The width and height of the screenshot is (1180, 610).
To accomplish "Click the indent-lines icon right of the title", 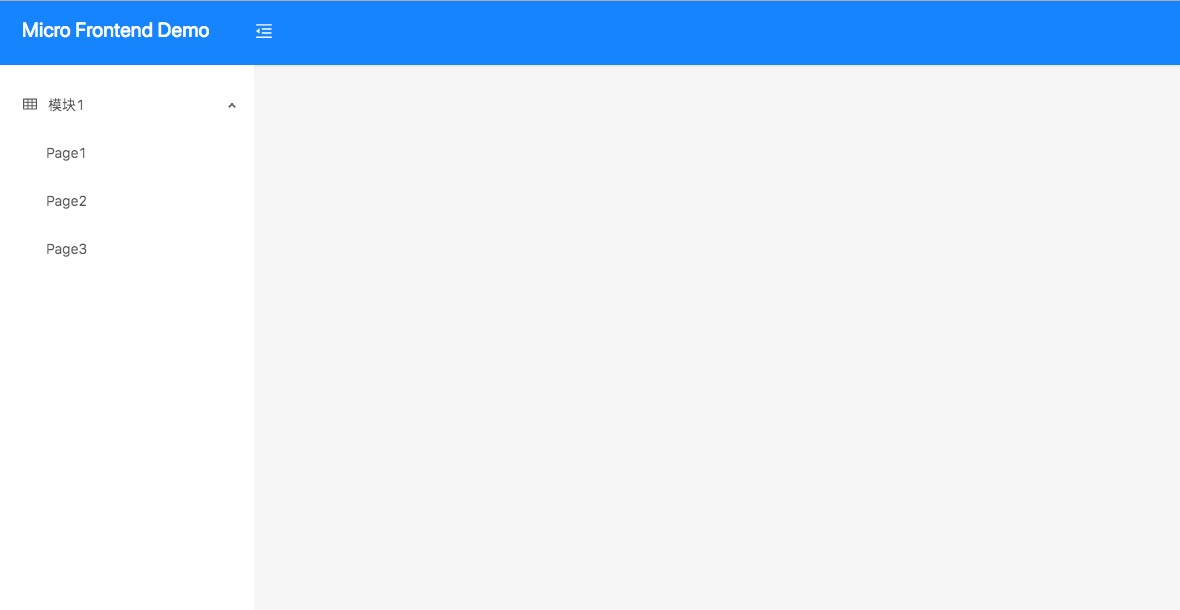I will (x=264, y=31).
